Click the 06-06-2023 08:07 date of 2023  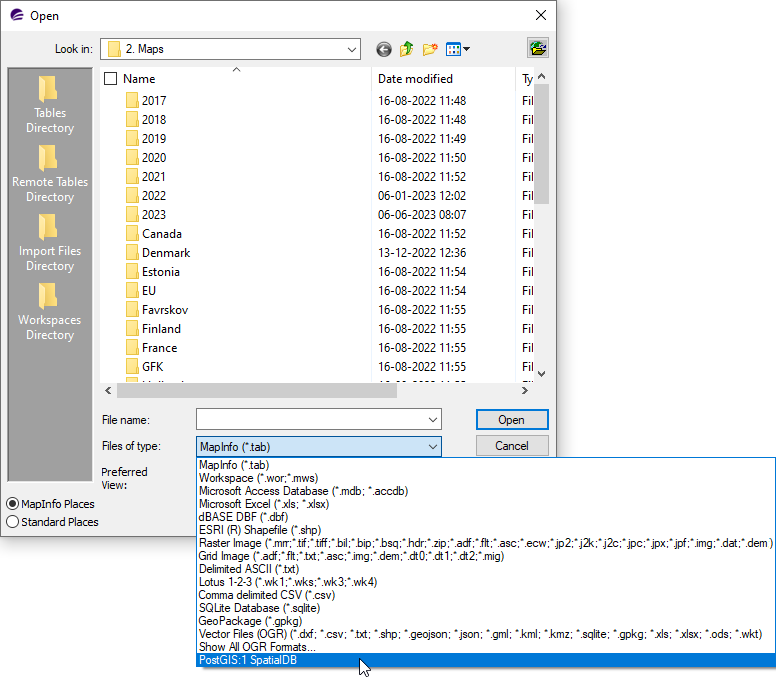(x=422, y=214)
